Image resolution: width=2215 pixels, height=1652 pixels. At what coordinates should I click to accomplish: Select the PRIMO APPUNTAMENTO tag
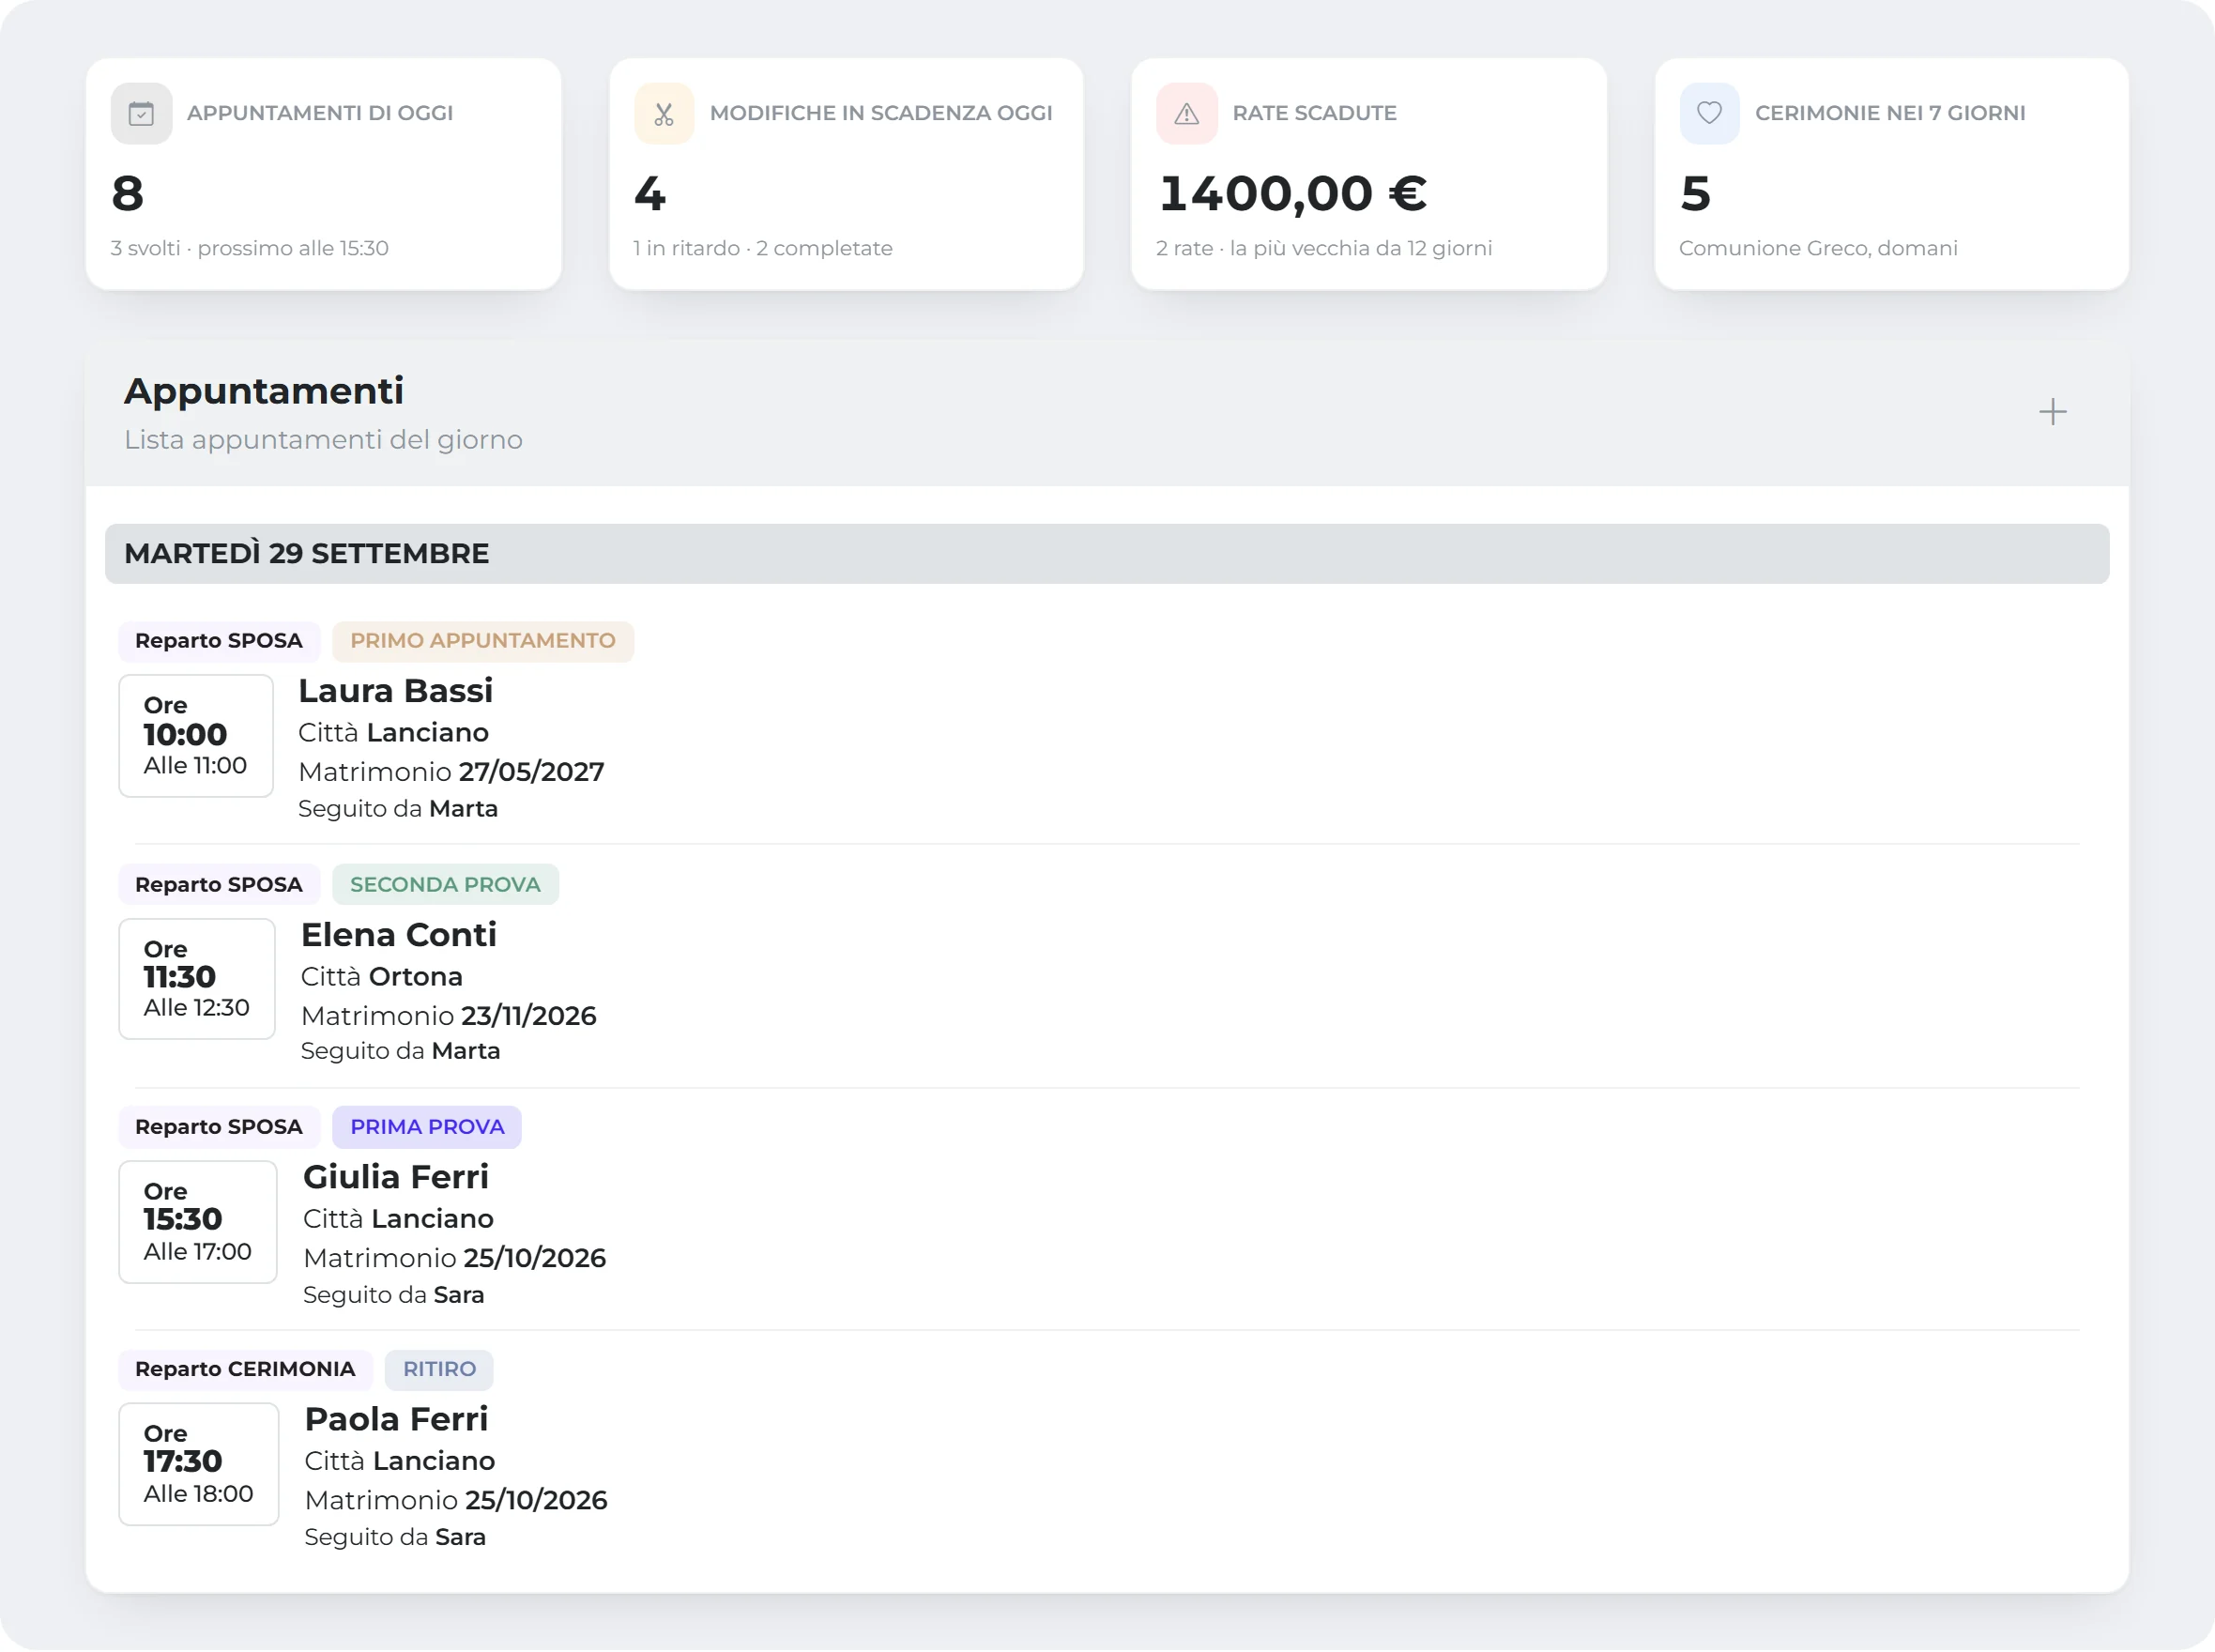pos(483,641)
